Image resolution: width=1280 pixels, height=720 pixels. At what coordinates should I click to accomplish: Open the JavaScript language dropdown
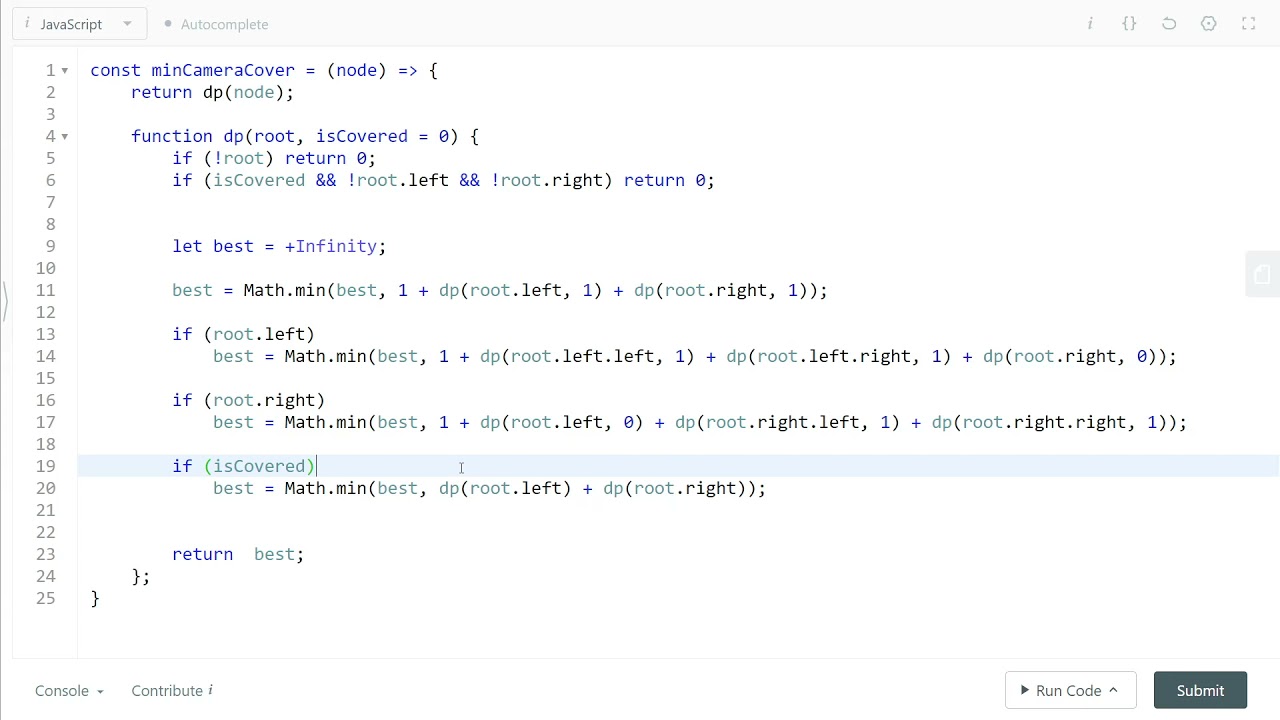coord(80,24)
